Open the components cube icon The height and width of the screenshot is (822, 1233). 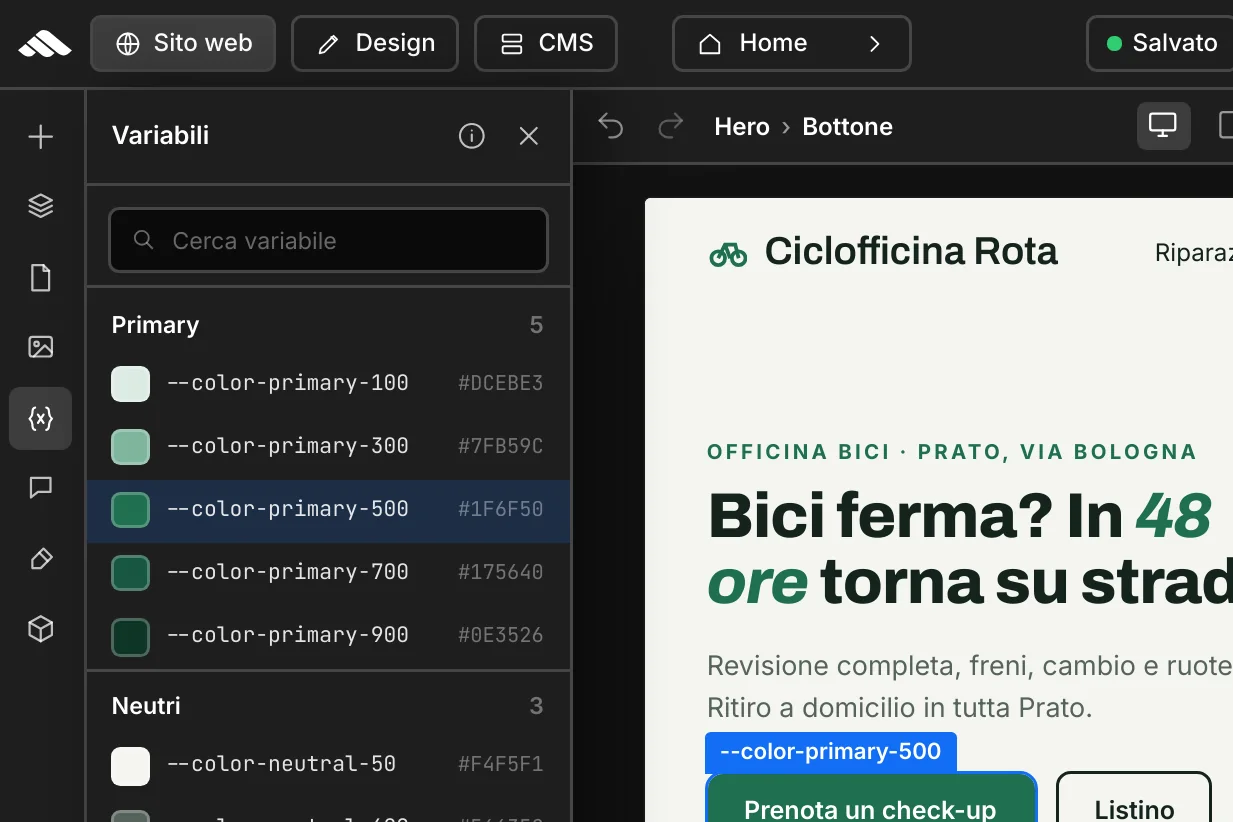40,629
